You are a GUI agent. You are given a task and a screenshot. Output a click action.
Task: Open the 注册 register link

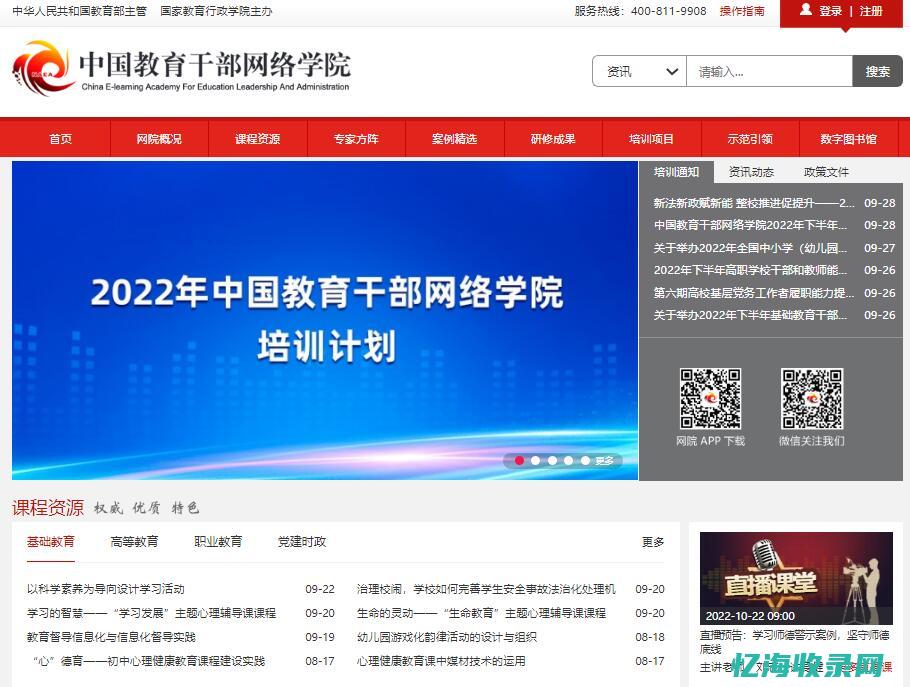point(871,11)
